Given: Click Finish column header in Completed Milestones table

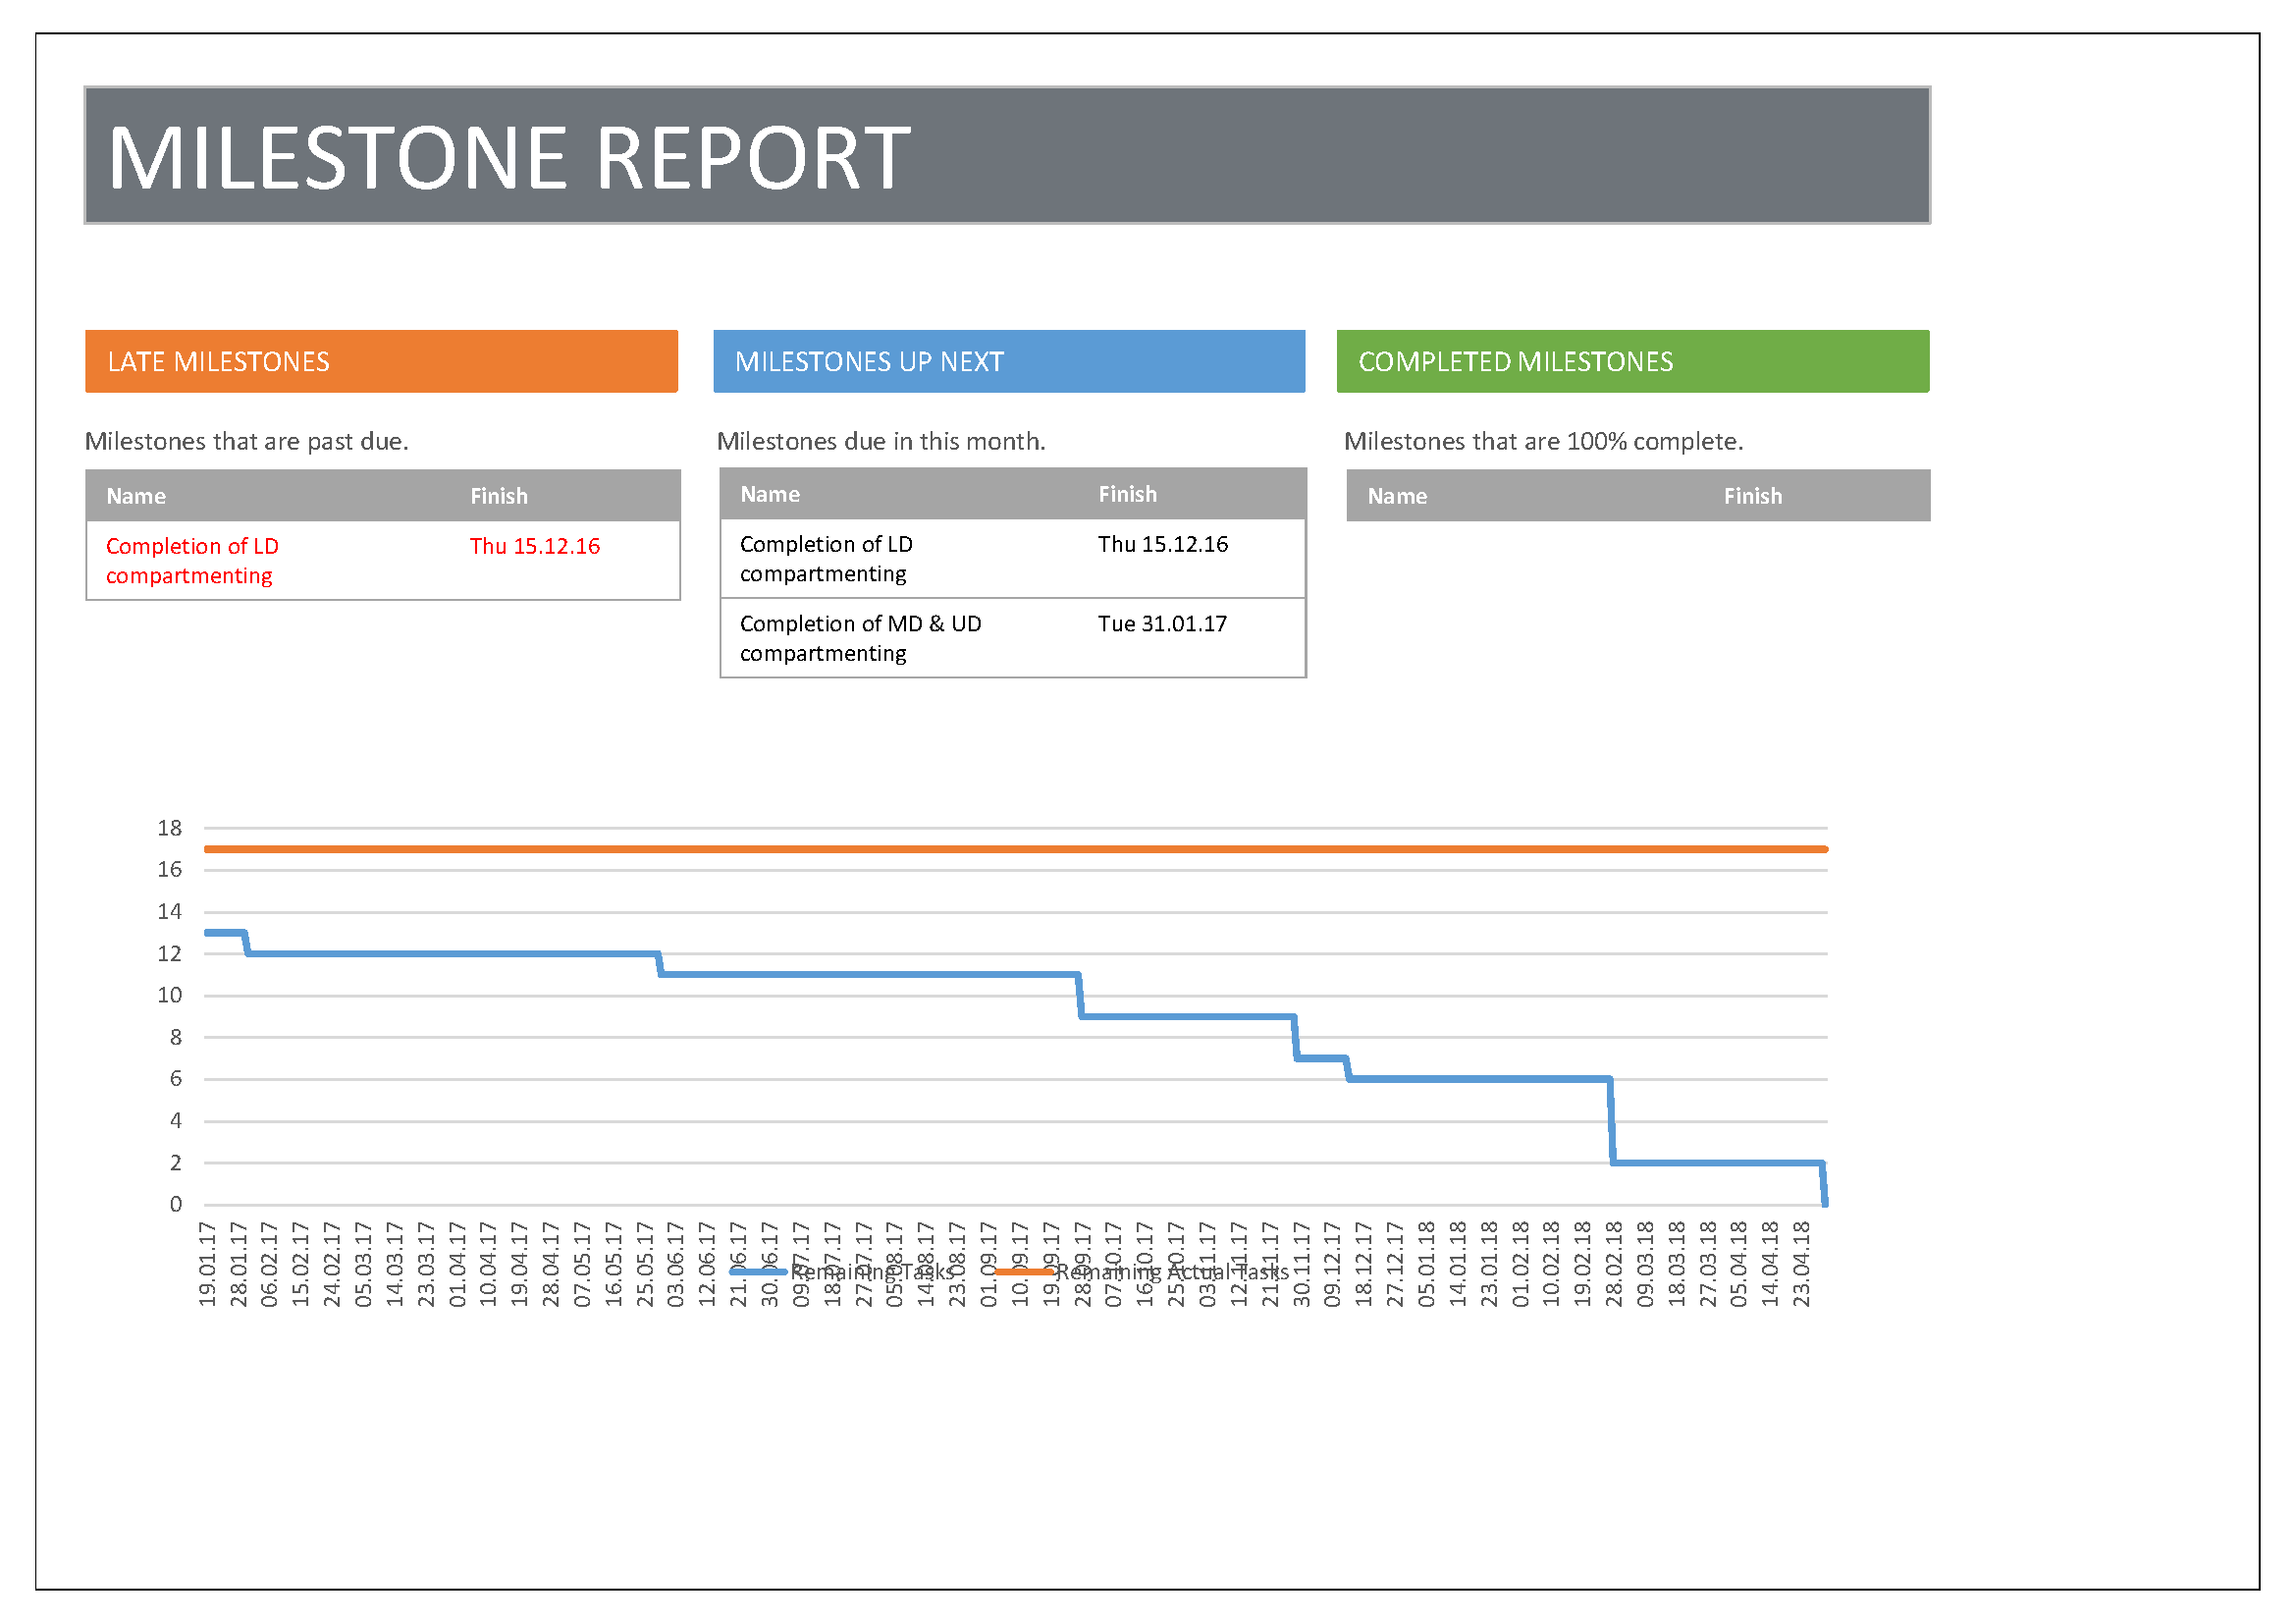Looking at the screenshot, I should 1752,496.
